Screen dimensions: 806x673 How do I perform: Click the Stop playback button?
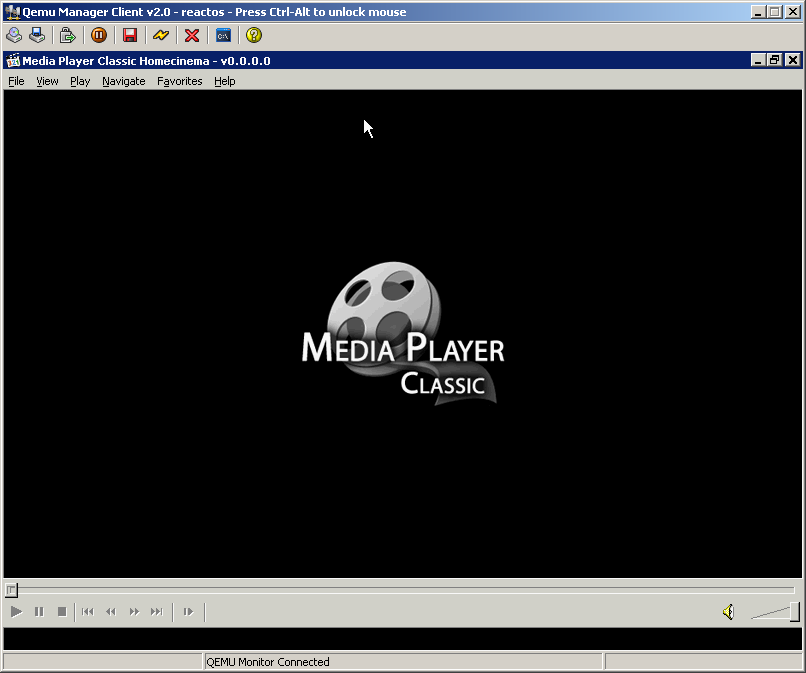pyautogui.click(x=62, y=611)
